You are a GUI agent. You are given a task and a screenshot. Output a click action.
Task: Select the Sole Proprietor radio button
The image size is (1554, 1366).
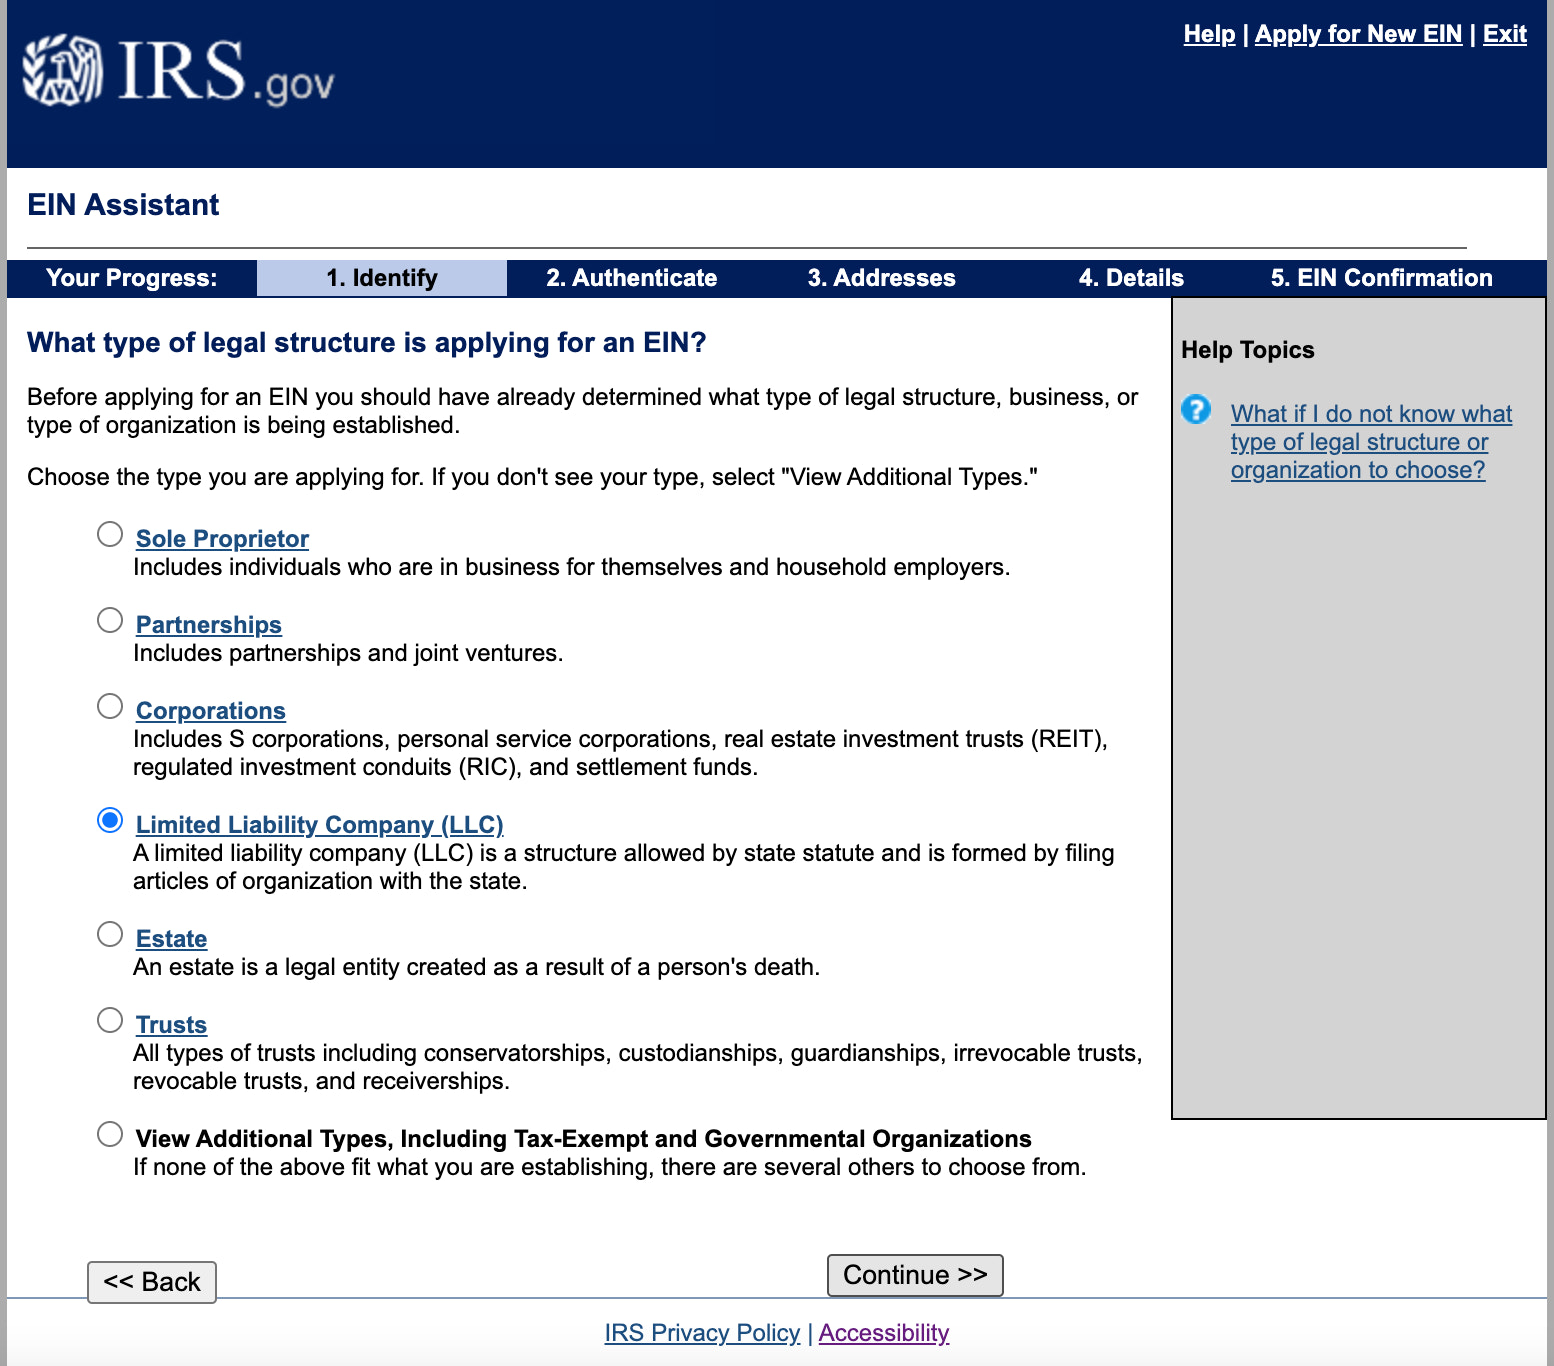110,534
